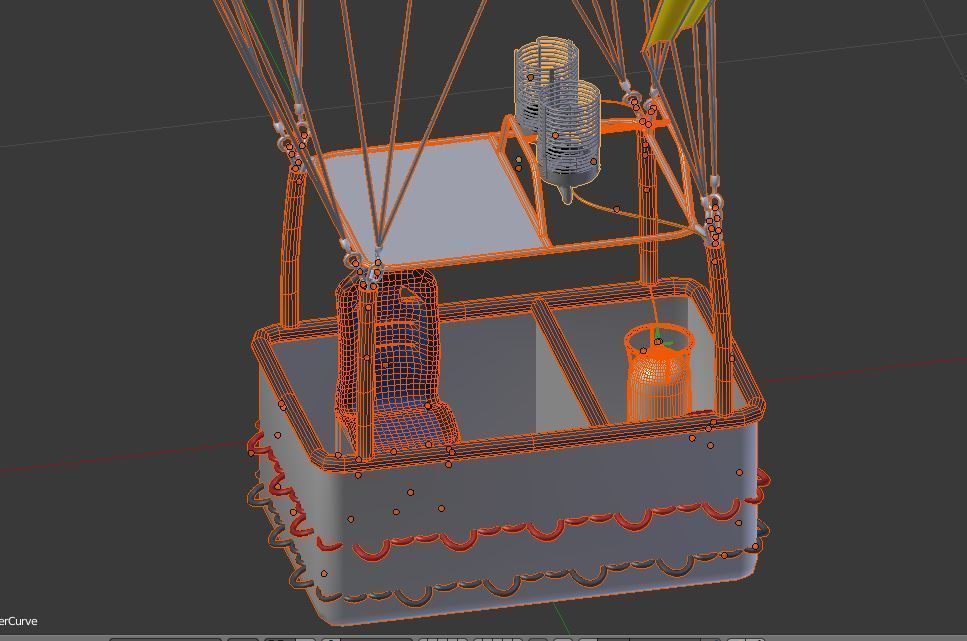
Task: Select the orange gas cylinder in the basket
Action: 657,373
